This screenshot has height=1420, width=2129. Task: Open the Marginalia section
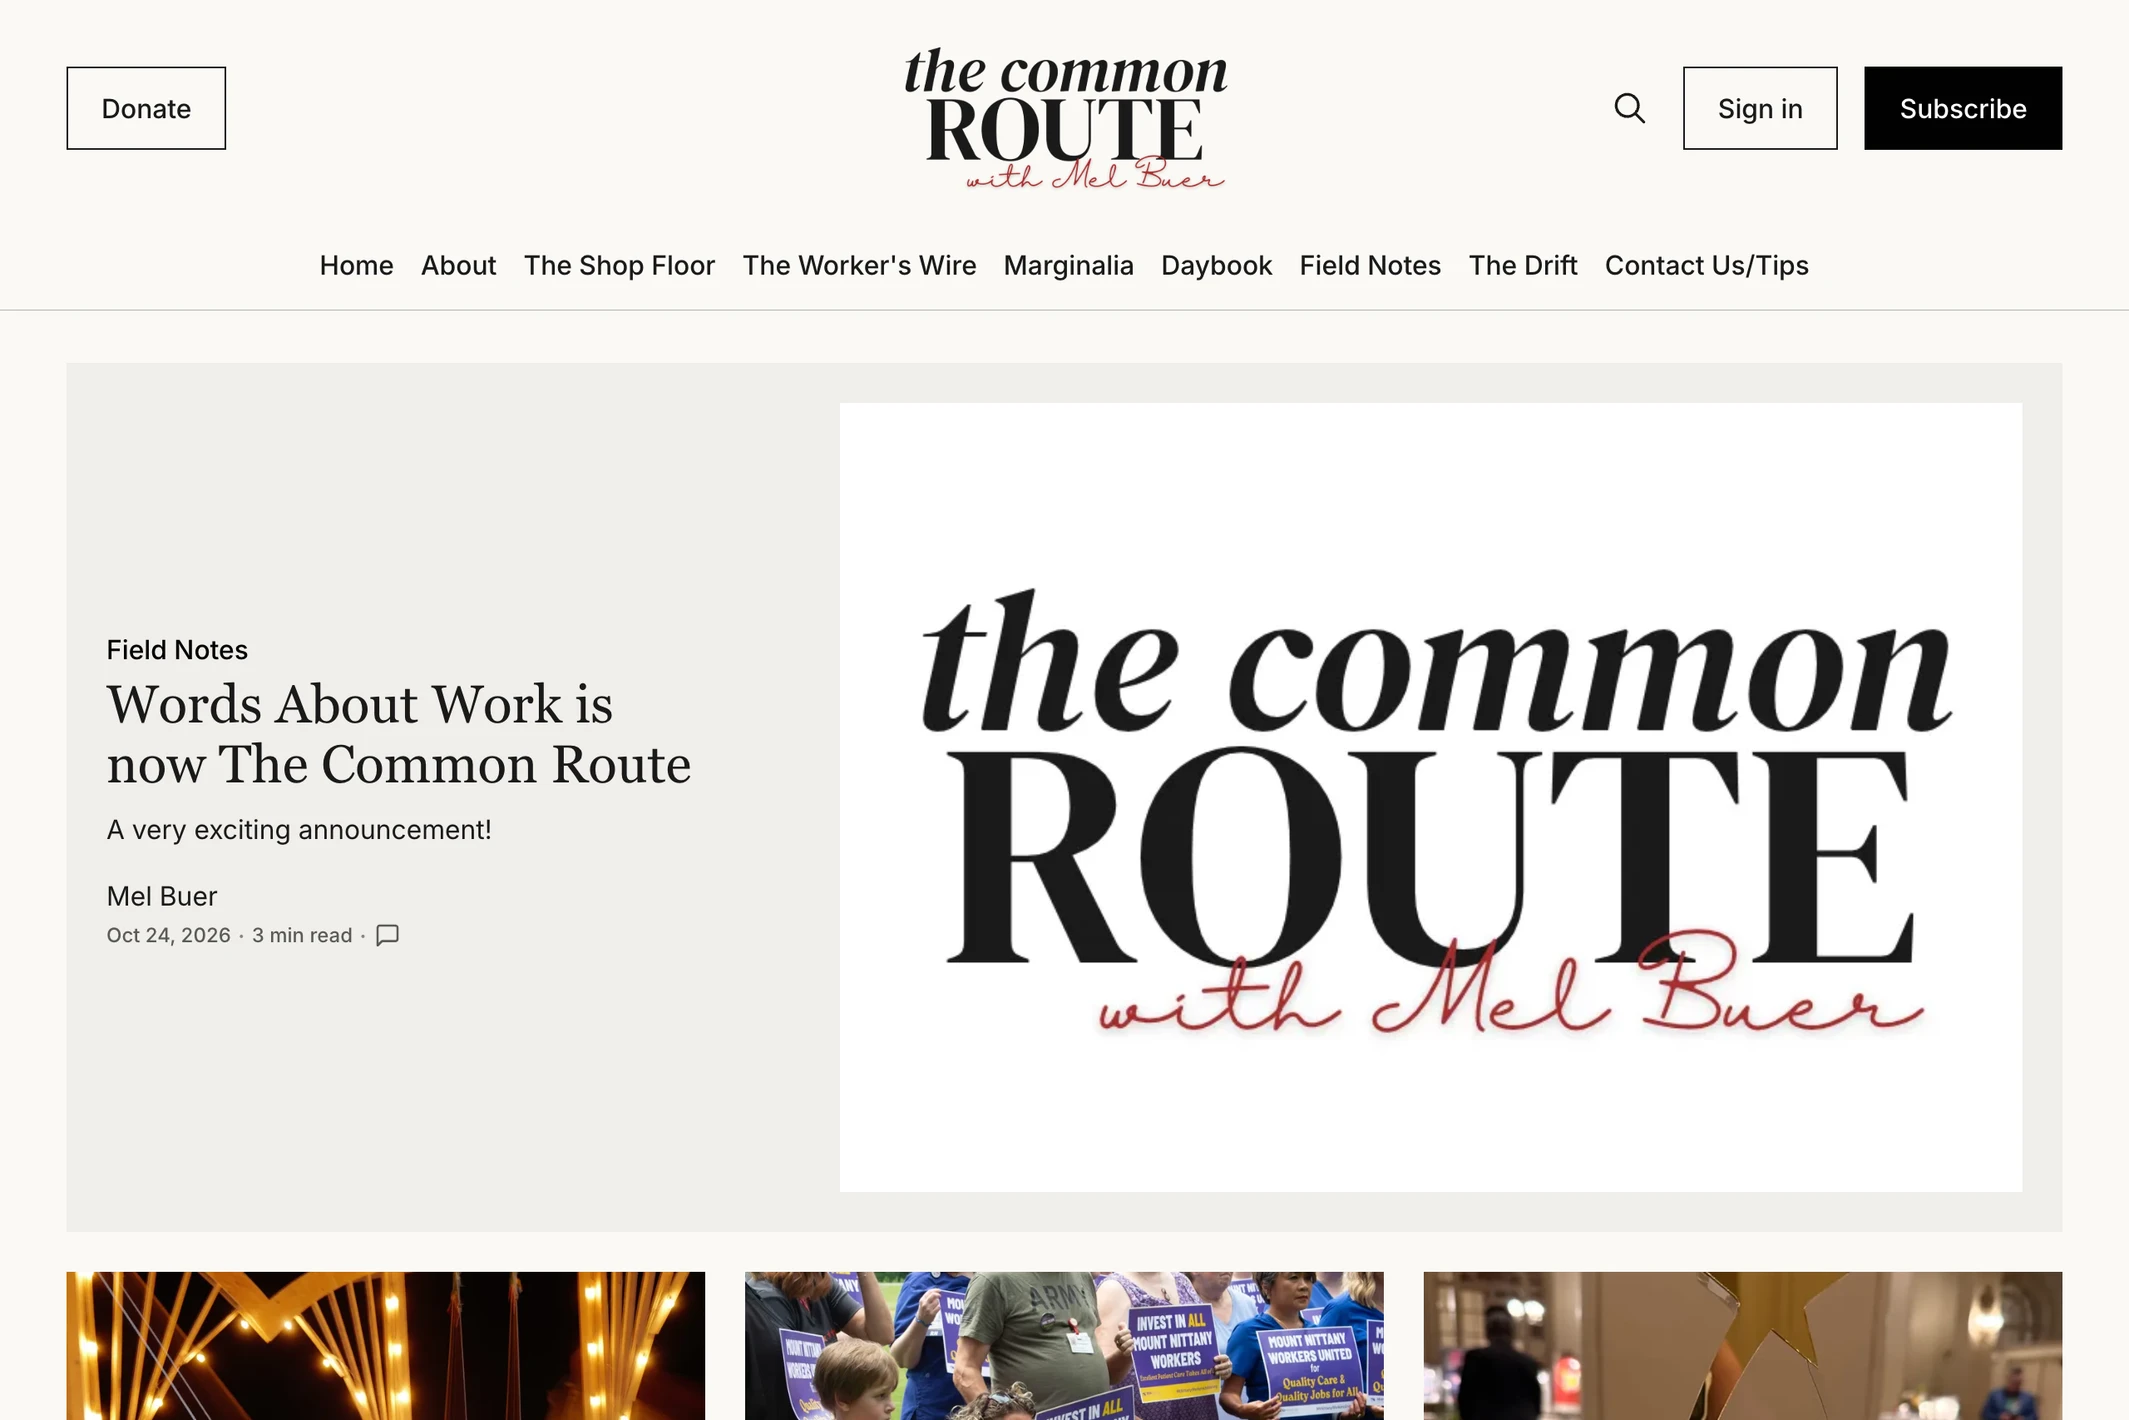click(1068, 265)
